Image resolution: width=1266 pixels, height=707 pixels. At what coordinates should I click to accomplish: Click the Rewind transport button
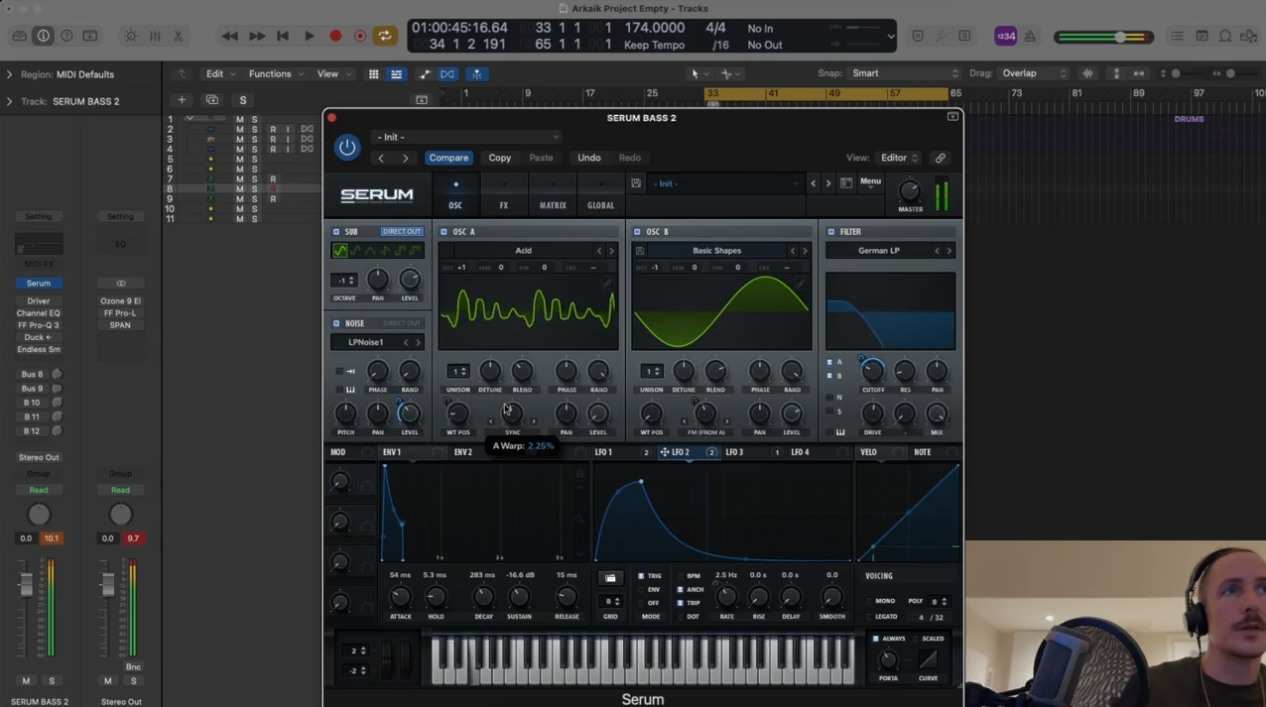[230, 36]
